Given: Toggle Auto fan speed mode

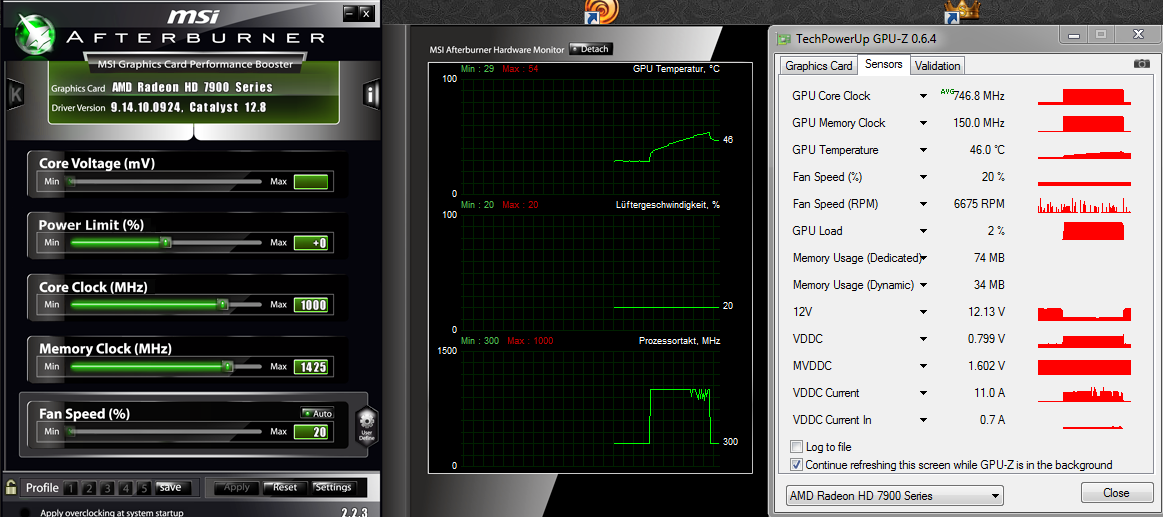Looking at the screenshot, I should point(317,413).
